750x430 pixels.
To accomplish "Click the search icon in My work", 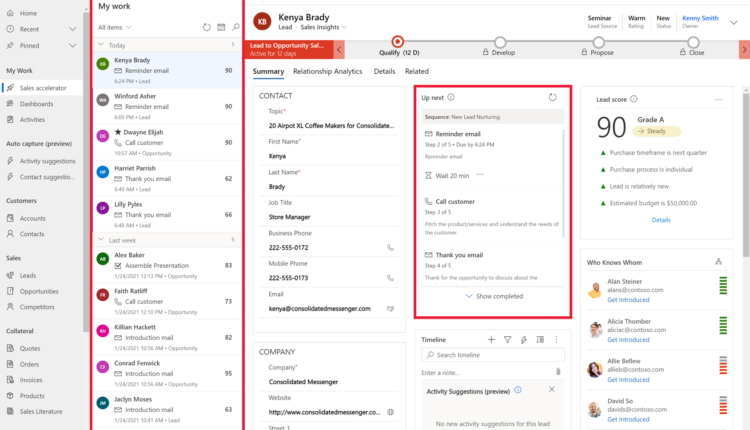I will pos(234,27).
